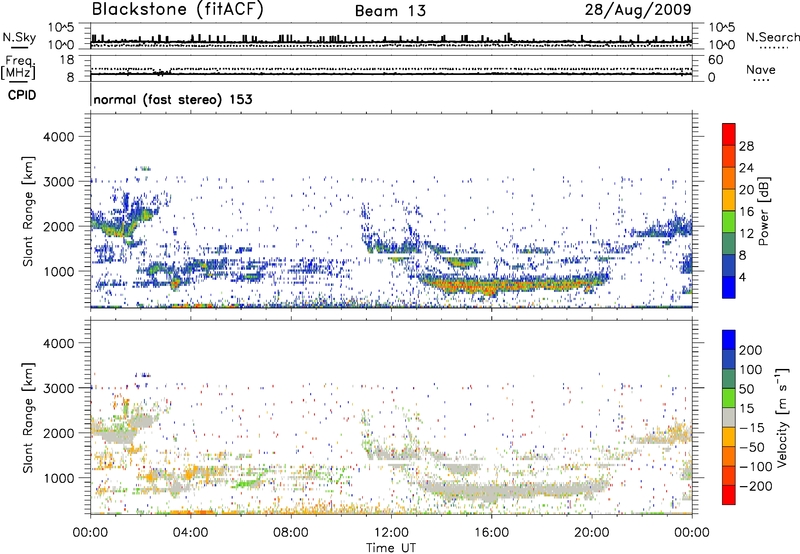Click the '08:00' time axis label
The height and width of the screenshot is (554, 800).
(291, 533)
